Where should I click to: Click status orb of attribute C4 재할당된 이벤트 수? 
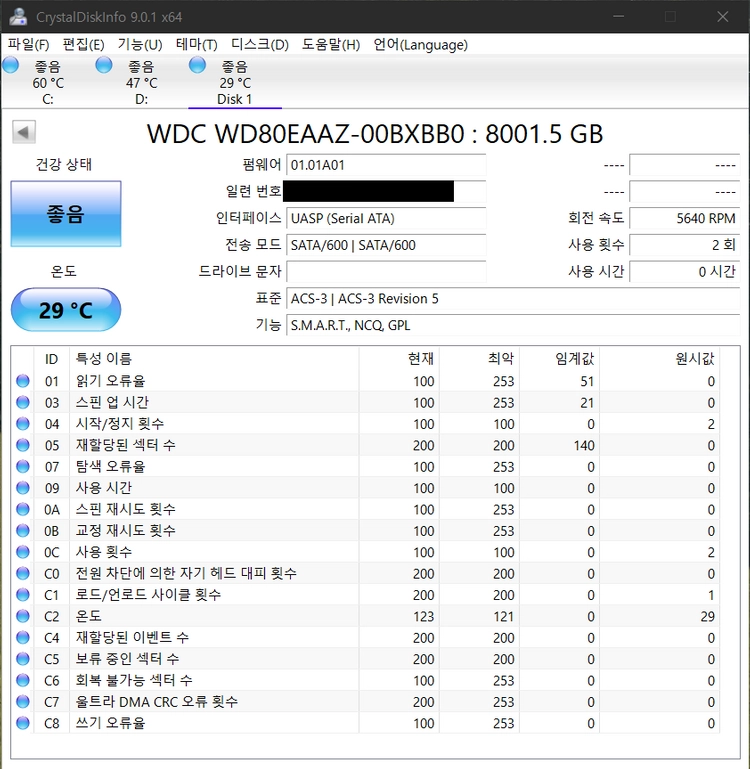click(x=23, y=638)
